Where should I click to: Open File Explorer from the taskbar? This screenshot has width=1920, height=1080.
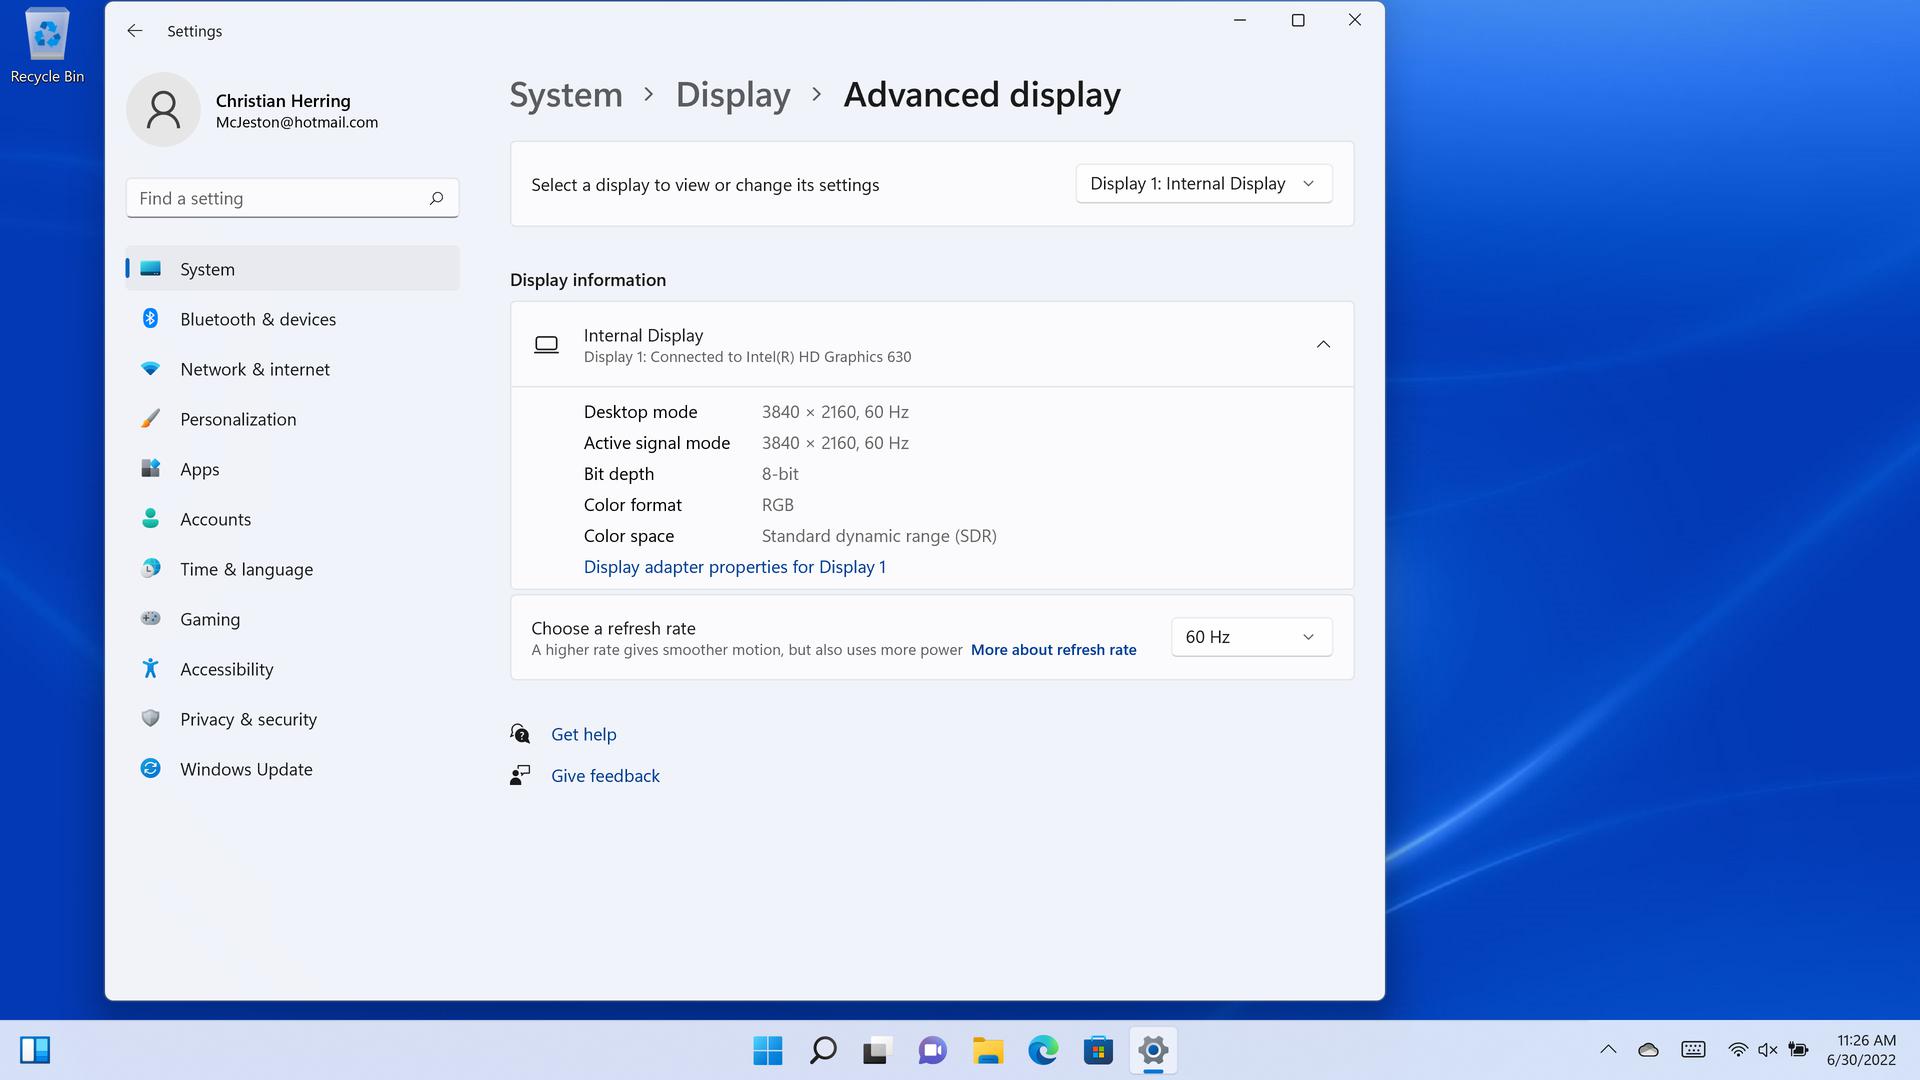tap(988, 1050)
